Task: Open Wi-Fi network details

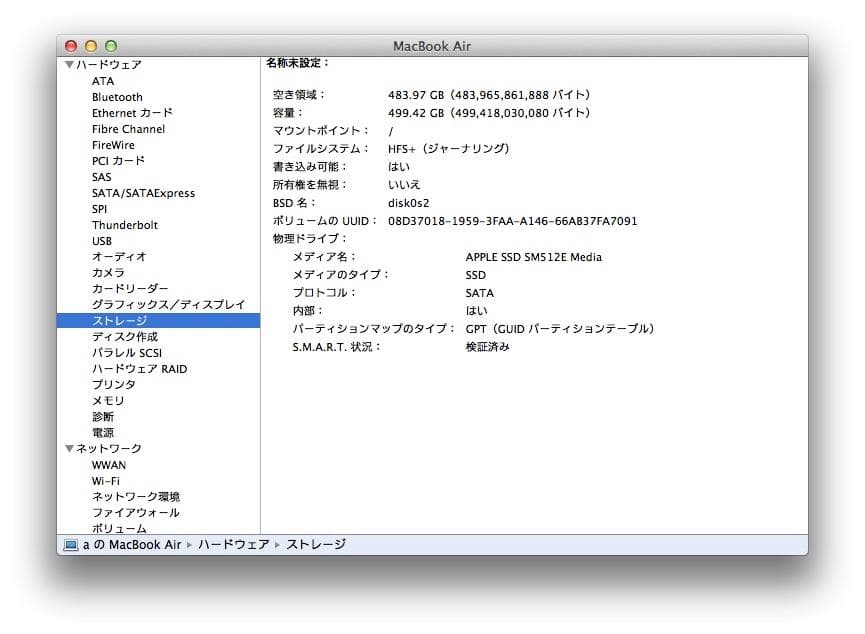Action: coord(108,480)
